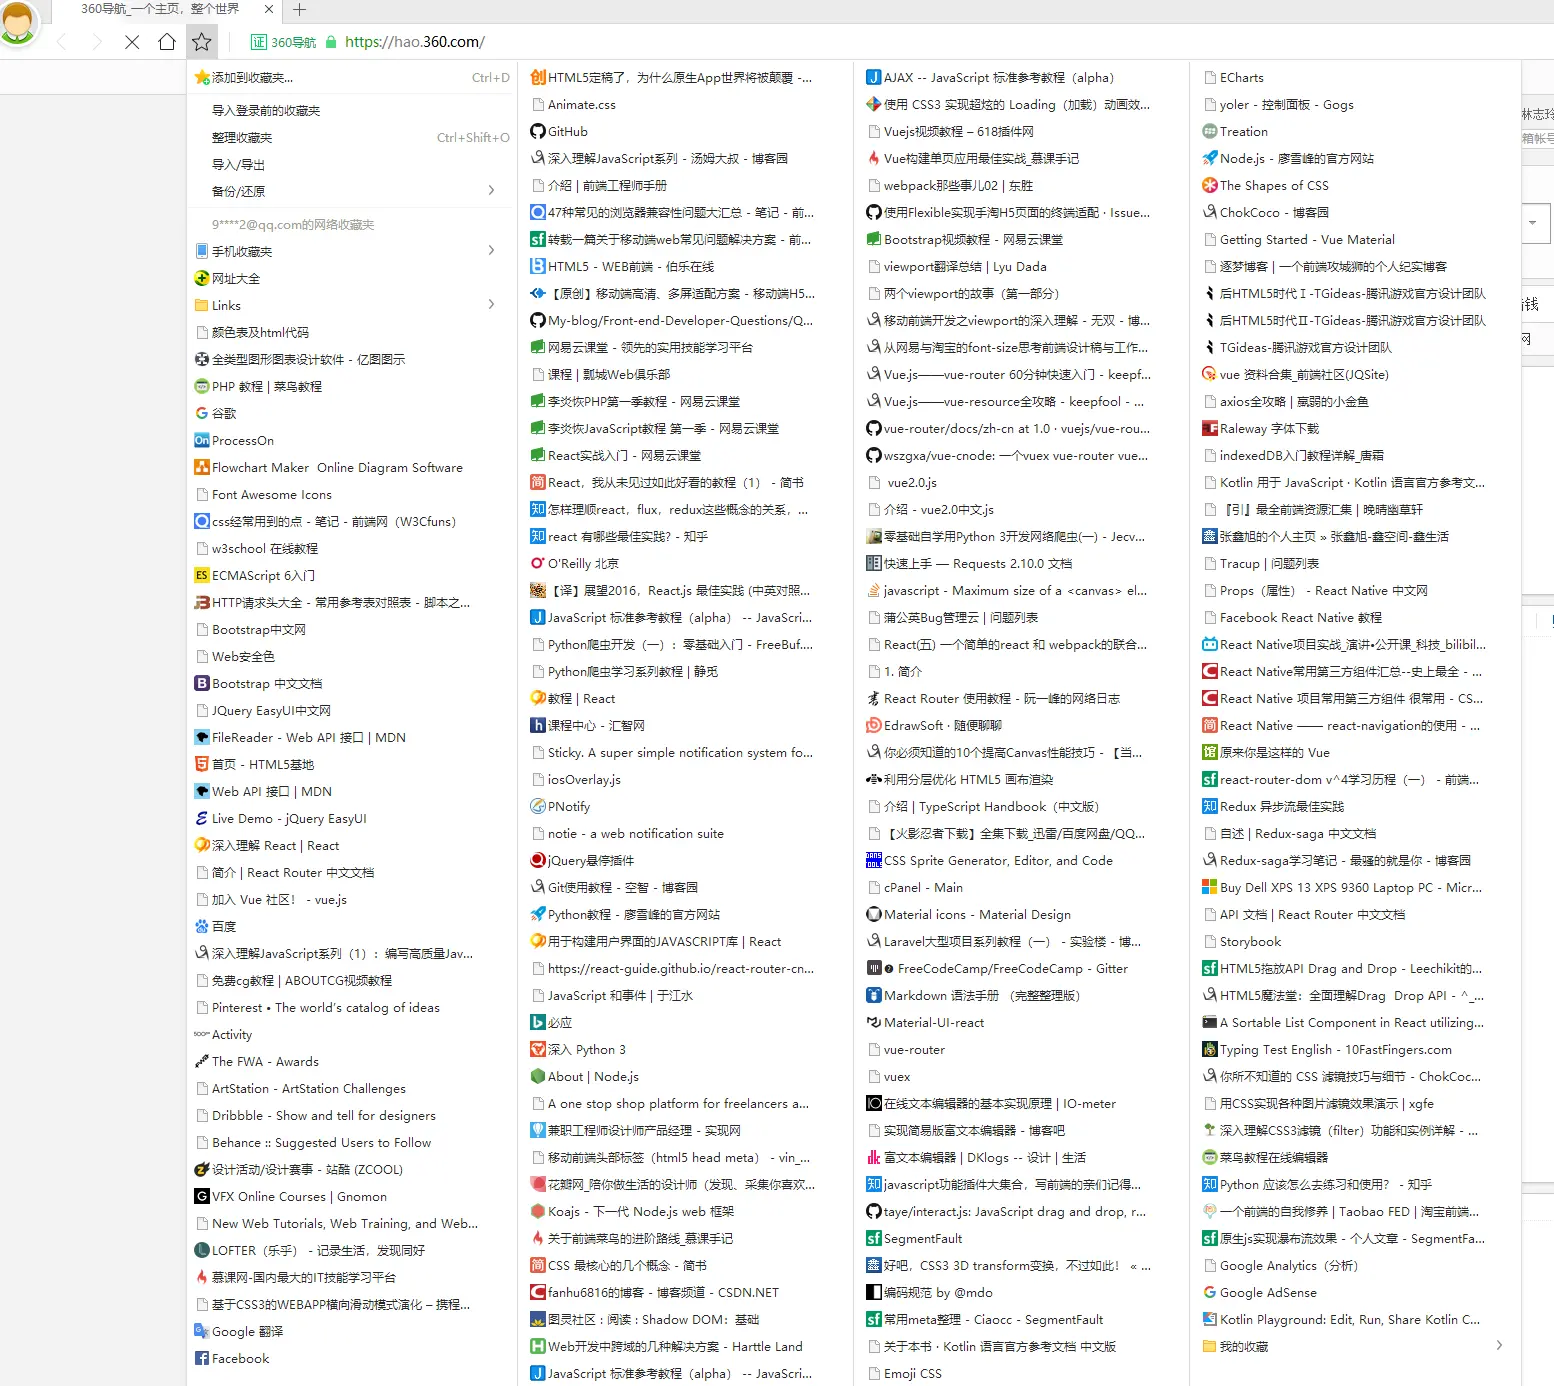Open the Facebook bookmark icon
Viewport: 1554px width, 1386px height.
(202, 1358)
